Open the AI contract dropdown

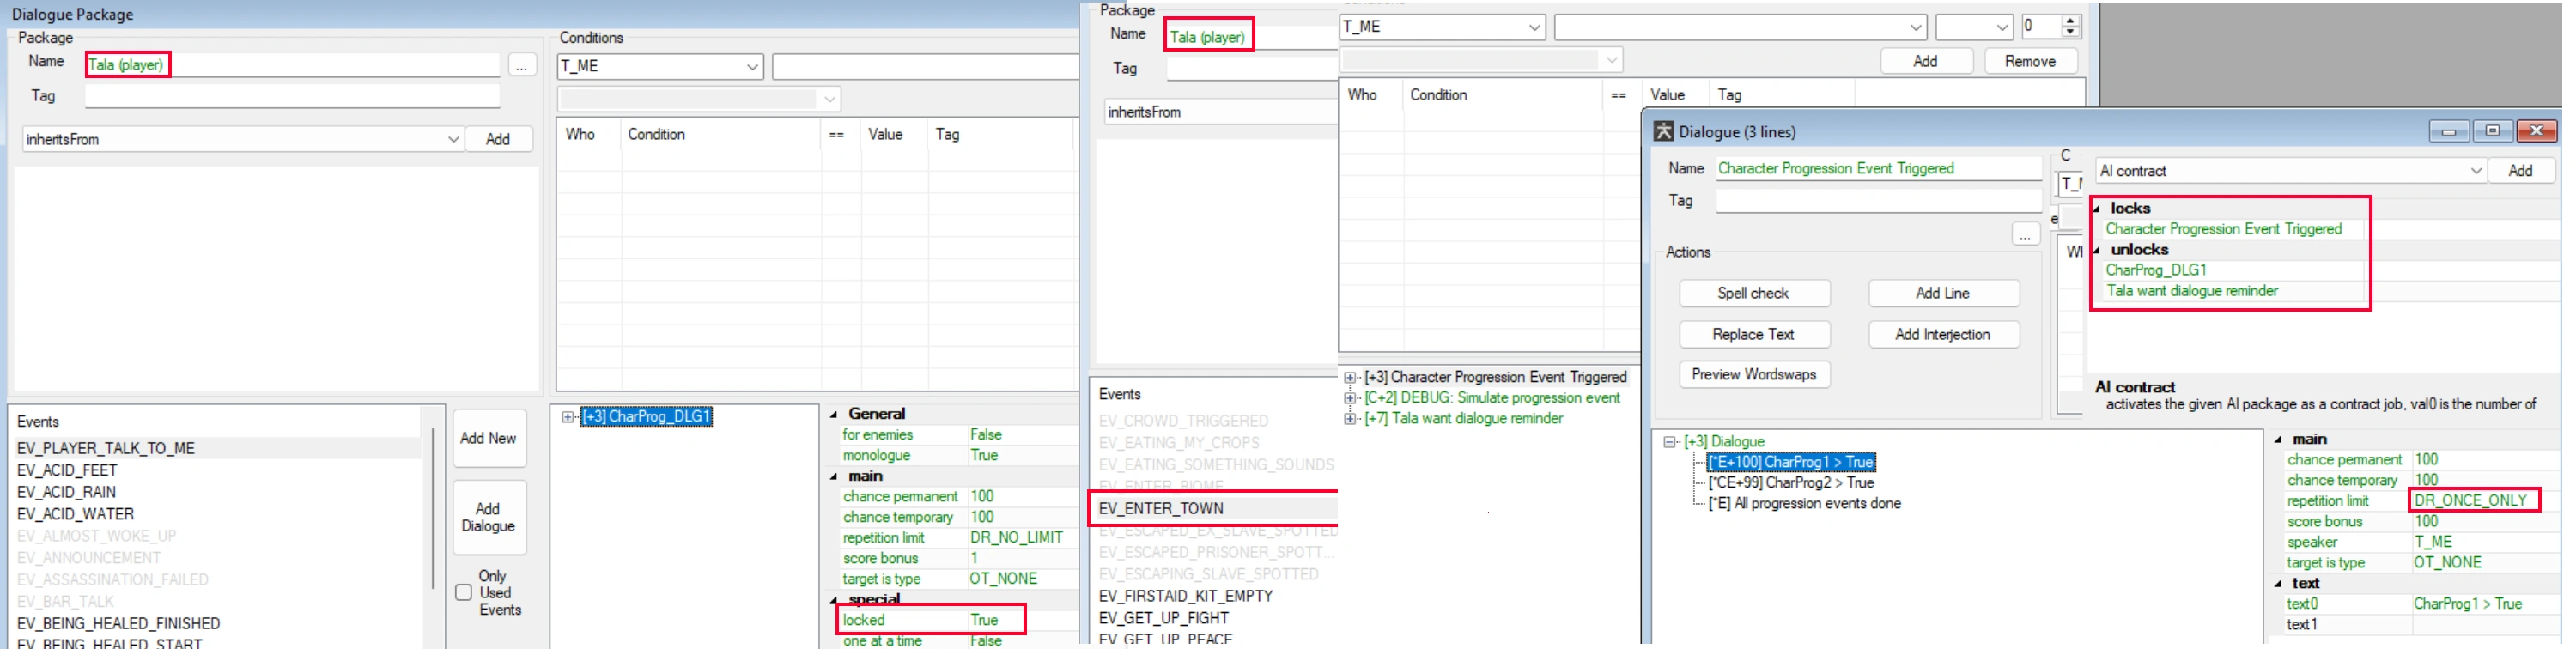(x=2475, y=171)
